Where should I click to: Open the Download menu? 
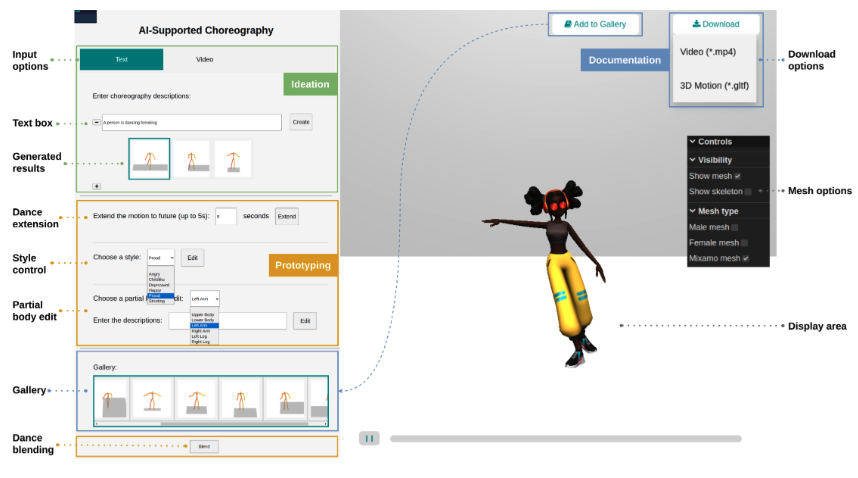click(715, 24)
